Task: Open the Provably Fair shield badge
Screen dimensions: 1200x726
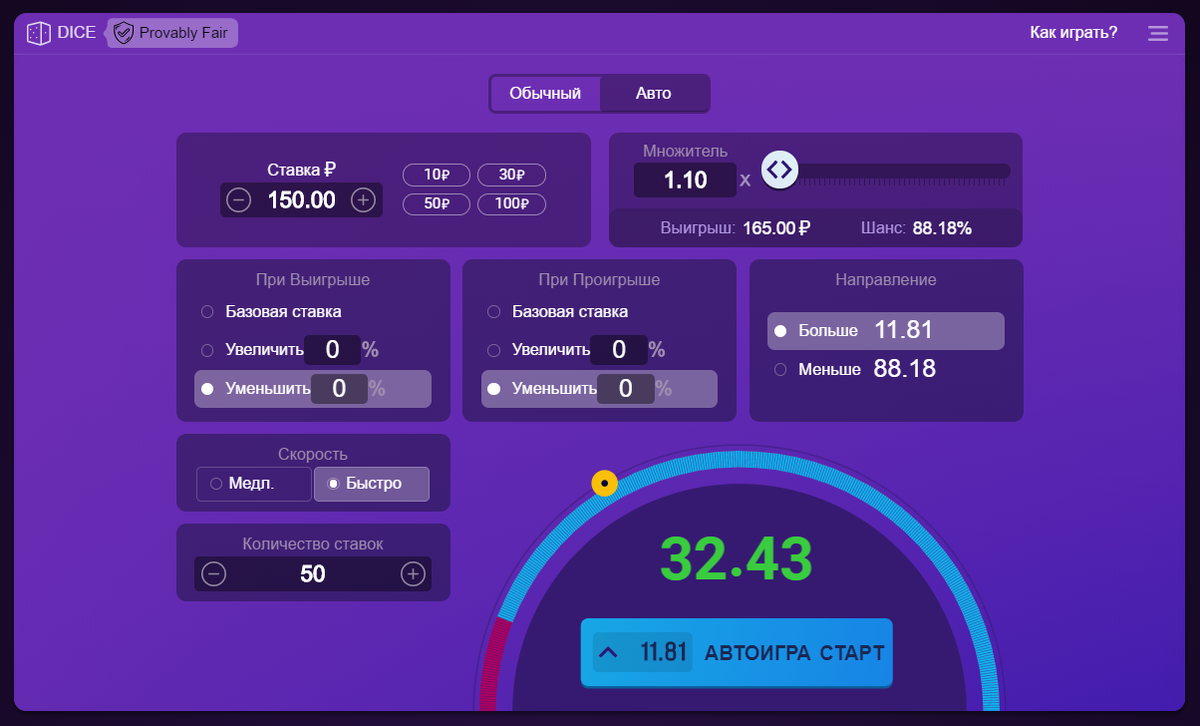Action: coord(172,33)
